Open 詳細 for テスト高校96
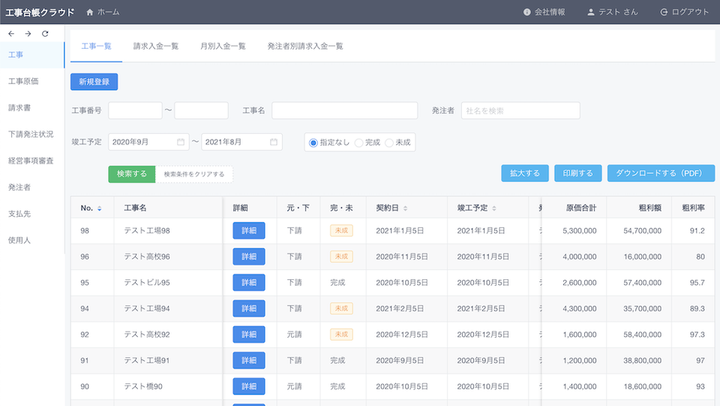Image resolution: width=720 pixels, height=406 pixels. click(249, 256)
